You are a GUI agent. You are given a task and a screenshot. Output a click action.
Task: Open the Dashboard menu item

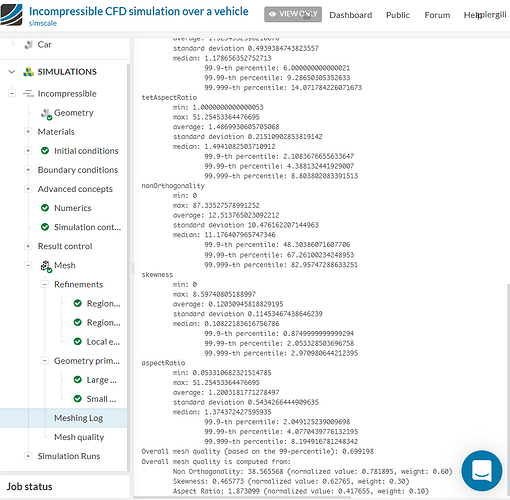point(351,15)
